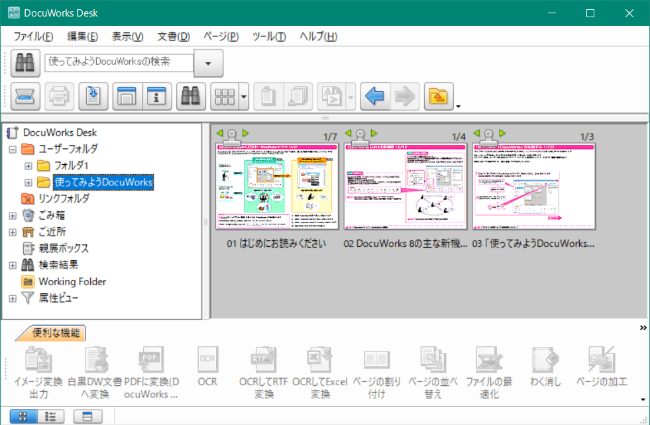Click the printer icon in the toolbar
This screenshot has width=650, height=425.
59,96
